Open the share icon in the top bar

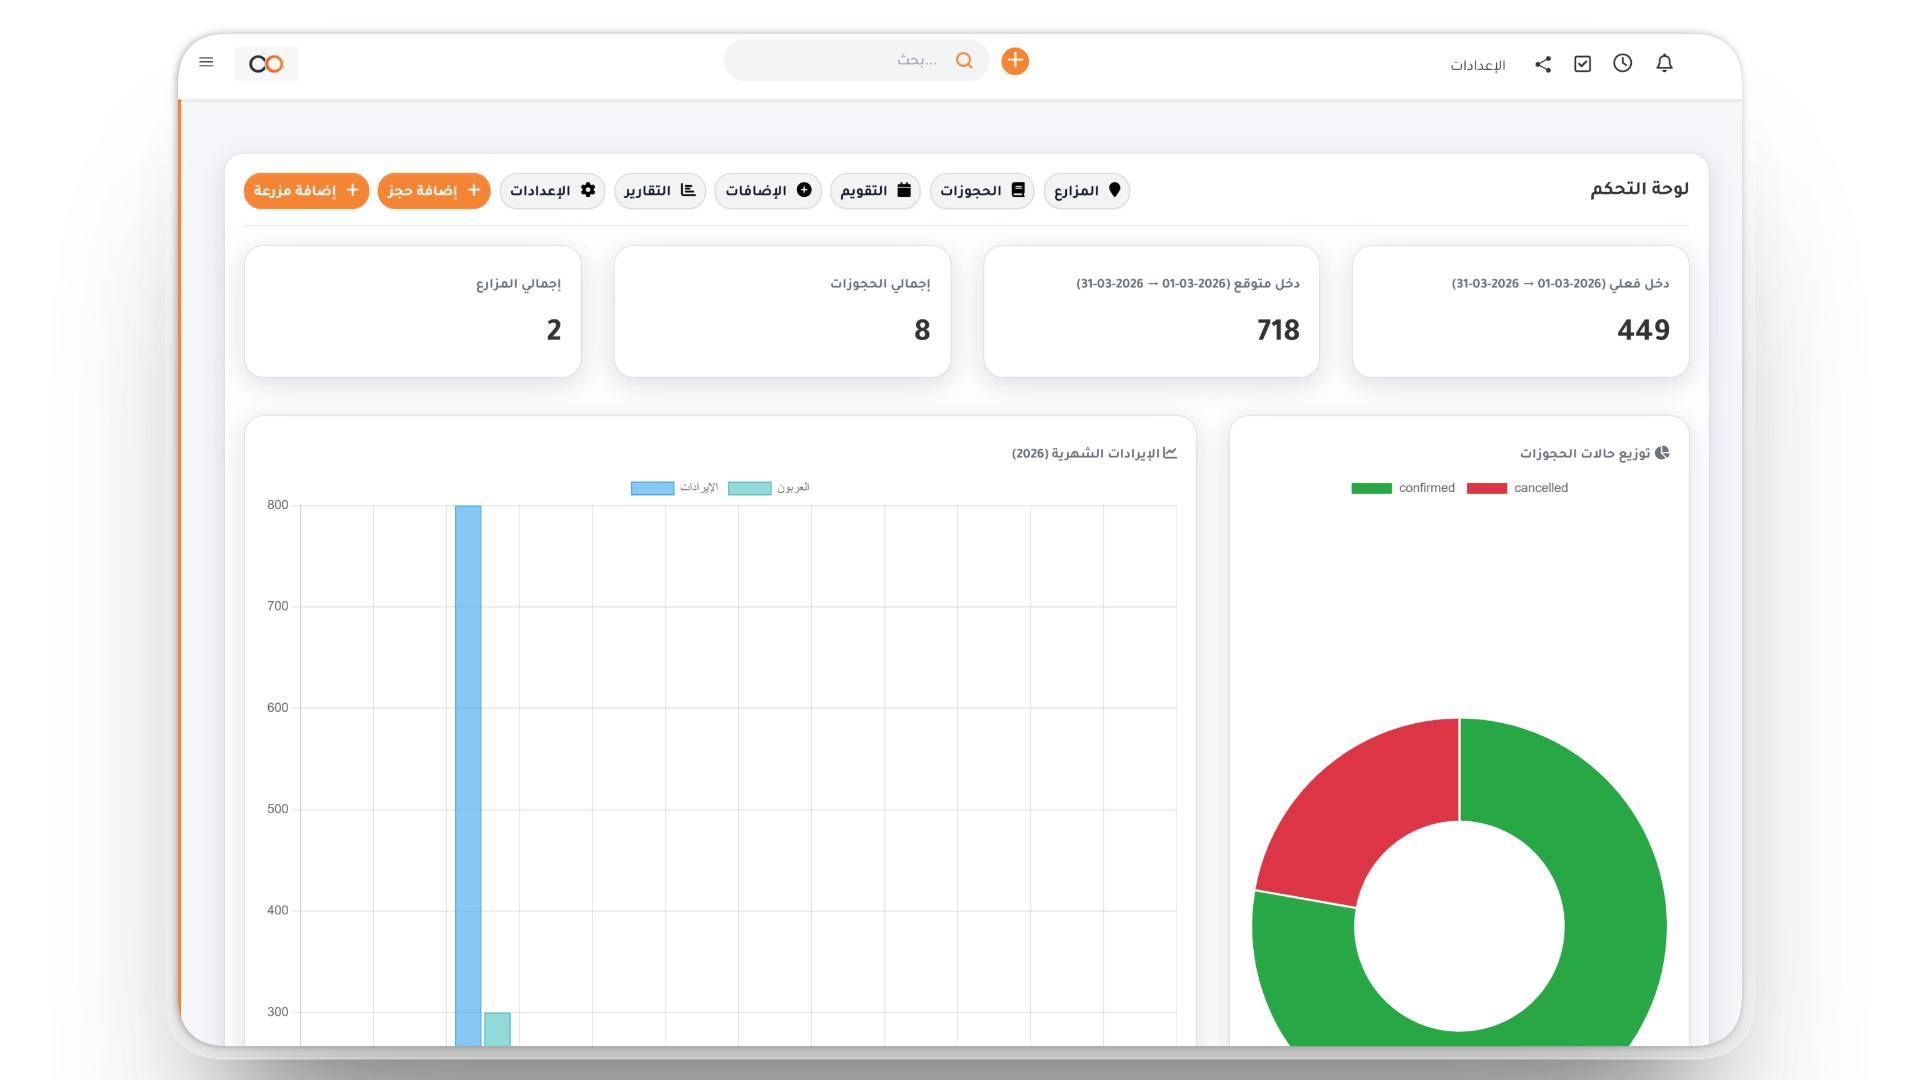click(x=1542, y=63)
